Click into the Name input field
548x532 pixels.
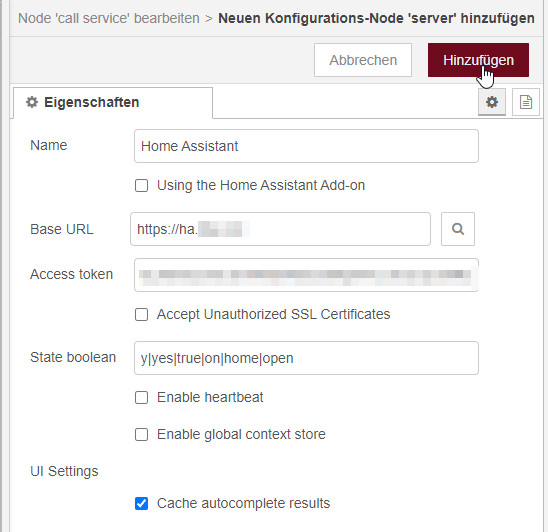pyautogui.click(x=306, y=146)
